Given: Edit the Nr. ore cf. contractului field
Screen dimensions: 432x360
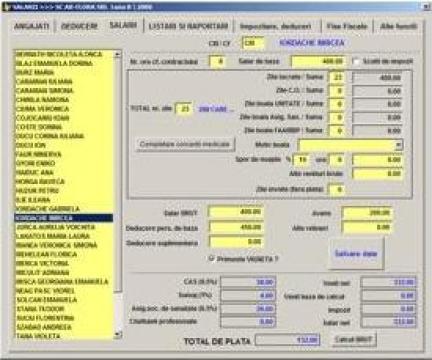Looking at the screenshot, I should pyautogui.click(x=217, y=61).
